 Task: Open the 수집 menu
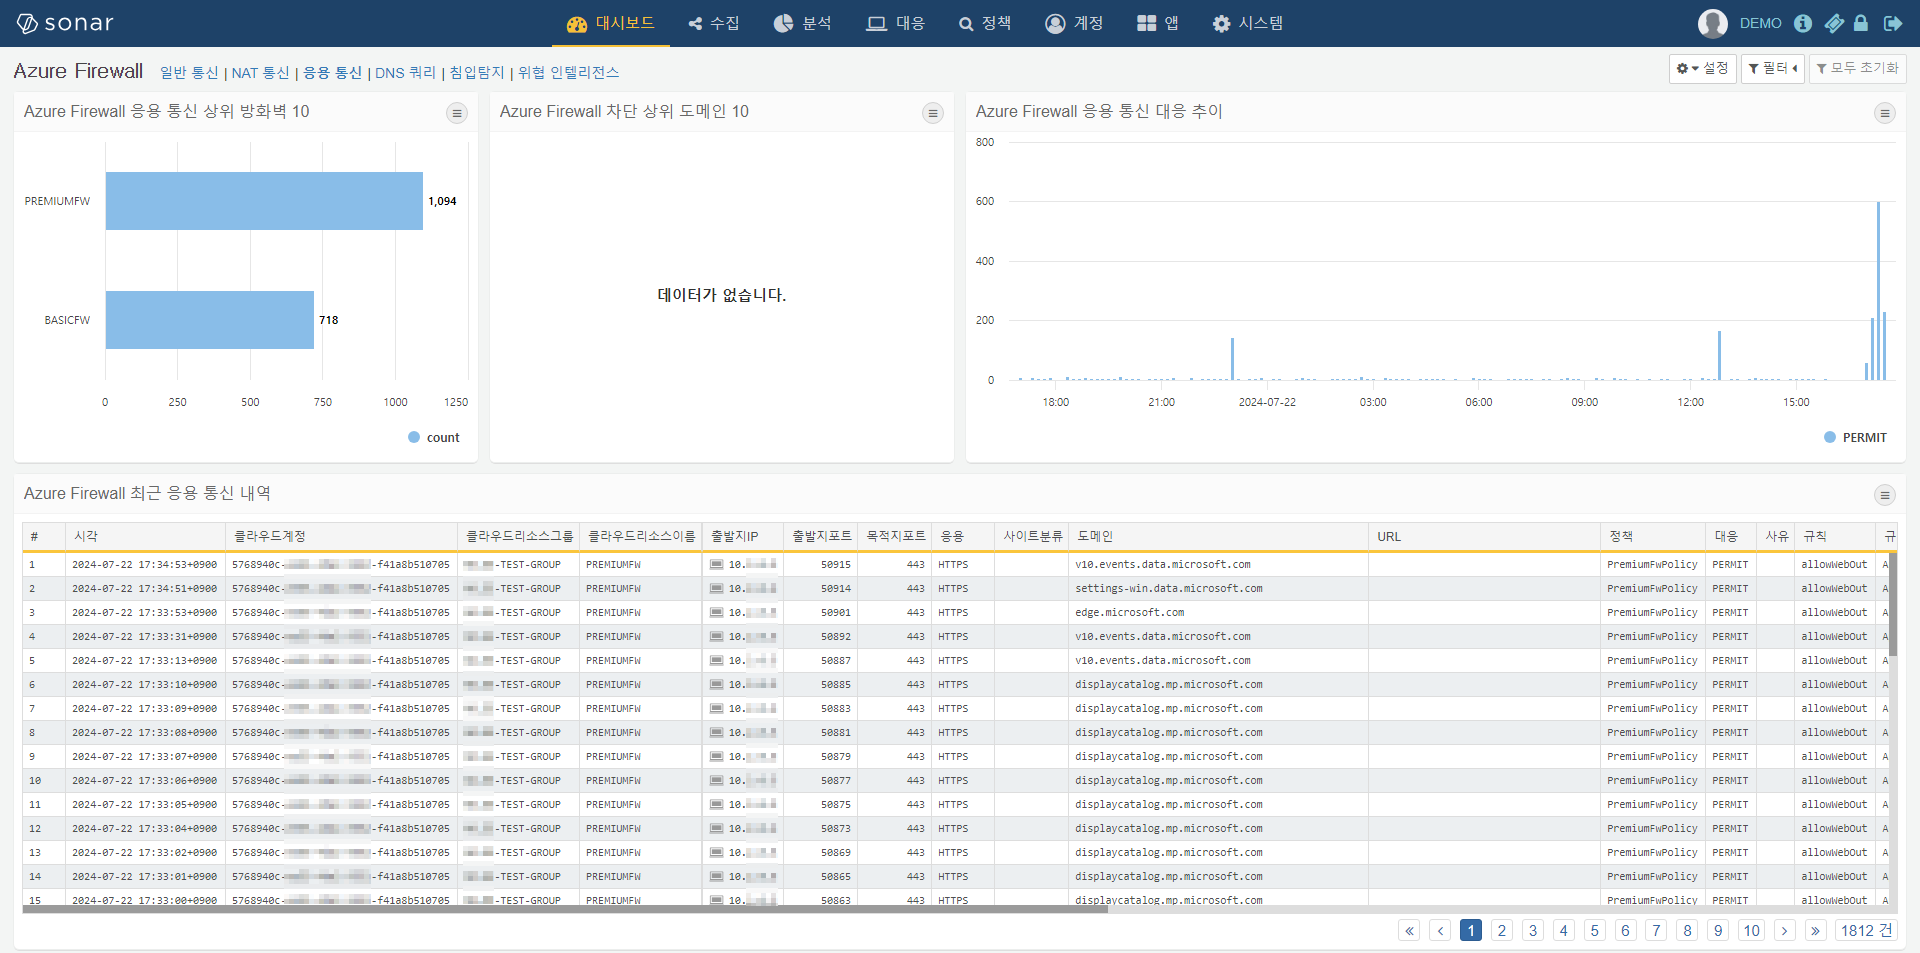(714, 23)
